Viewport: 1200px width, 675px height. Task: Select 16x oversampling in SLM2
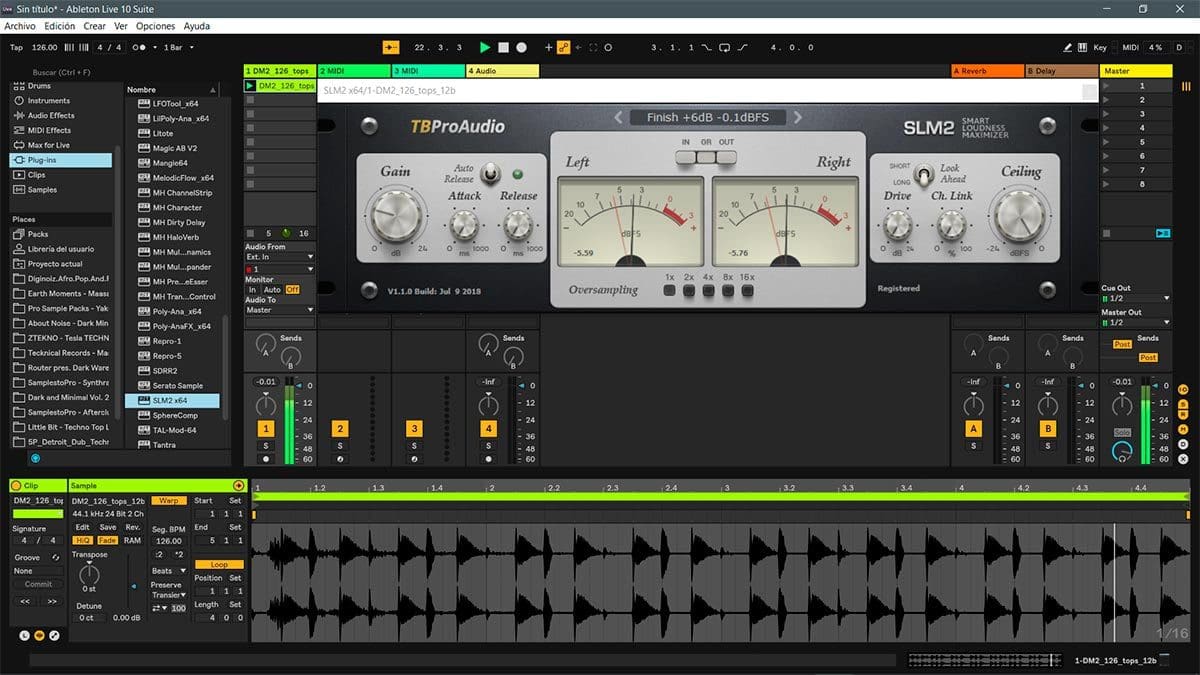[747, 291]
